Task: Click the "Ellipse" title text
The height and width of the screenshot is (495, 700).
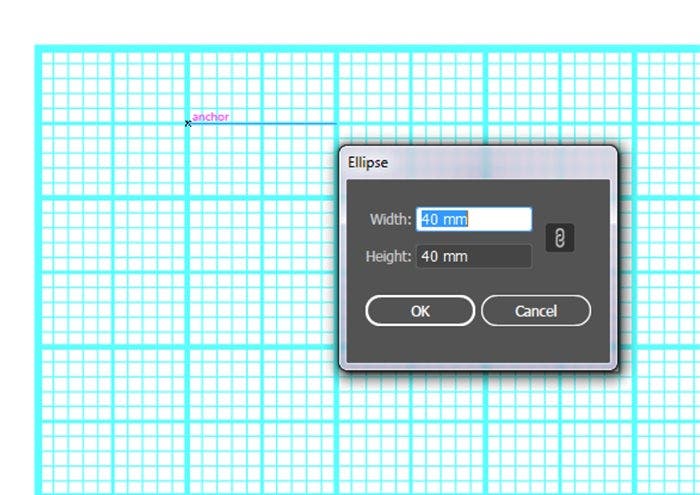Action: 368,162
